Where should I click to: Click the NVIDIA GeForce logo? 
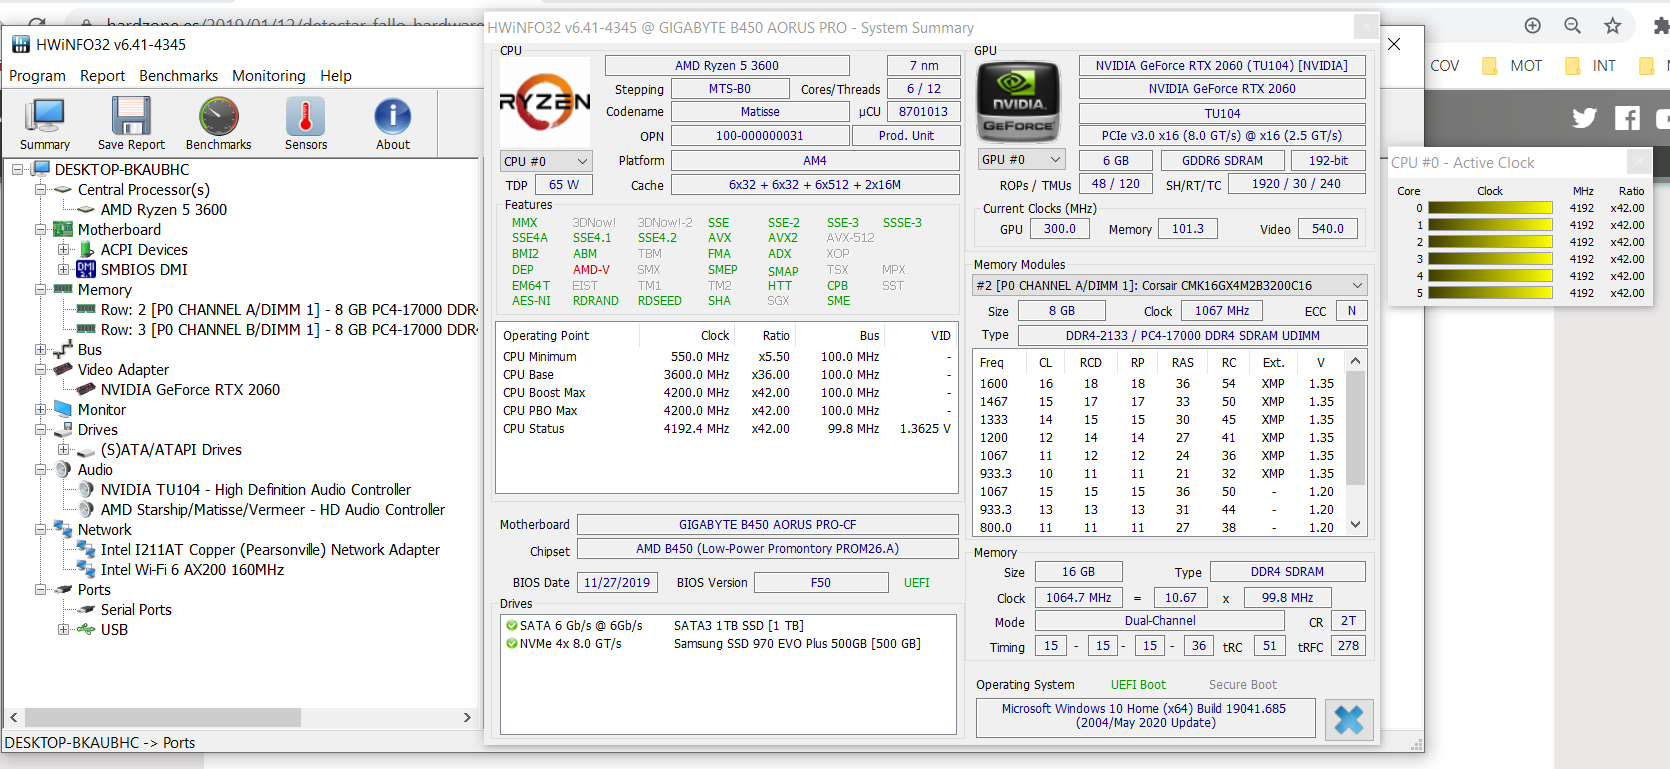point(1017,103)
